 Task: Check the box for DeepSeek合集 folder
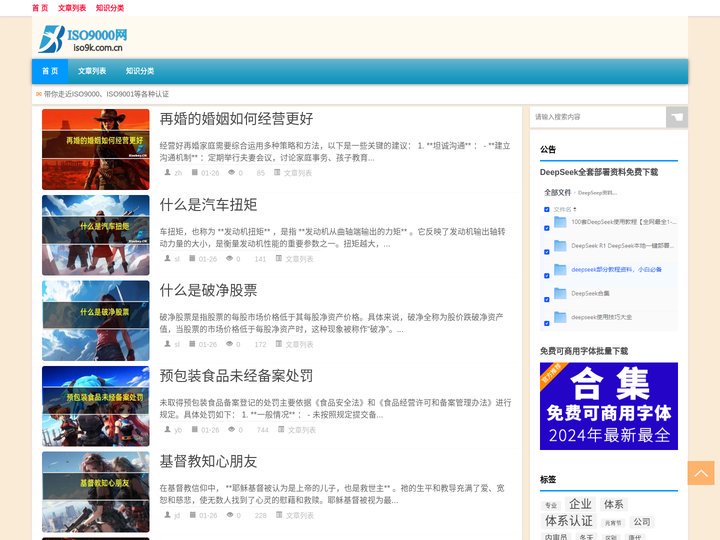546,300
